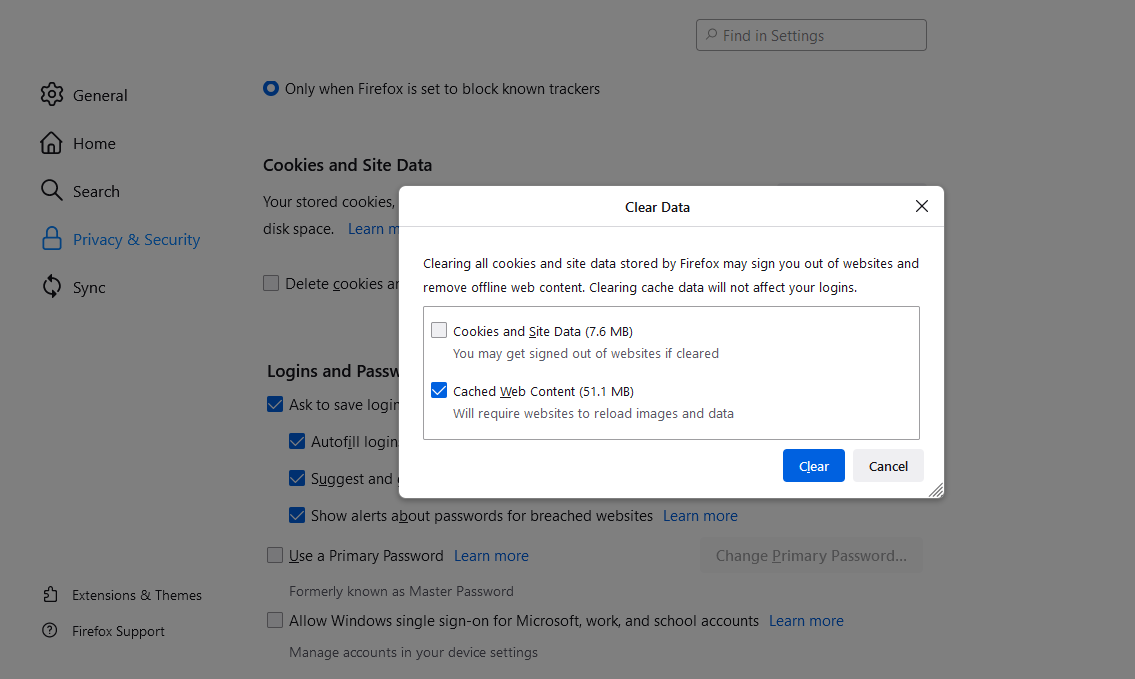
Task: Click the Sync arrows icon in the sidebar
Action: coord(52,287)
